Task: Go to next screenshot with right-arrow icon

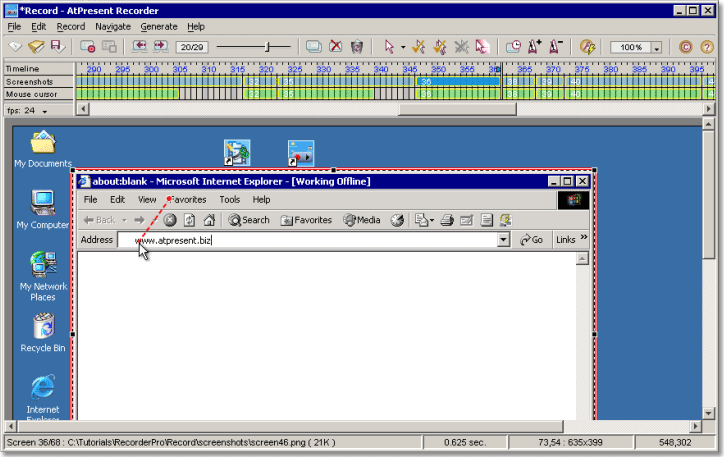Action: click(x=161, y=47)
